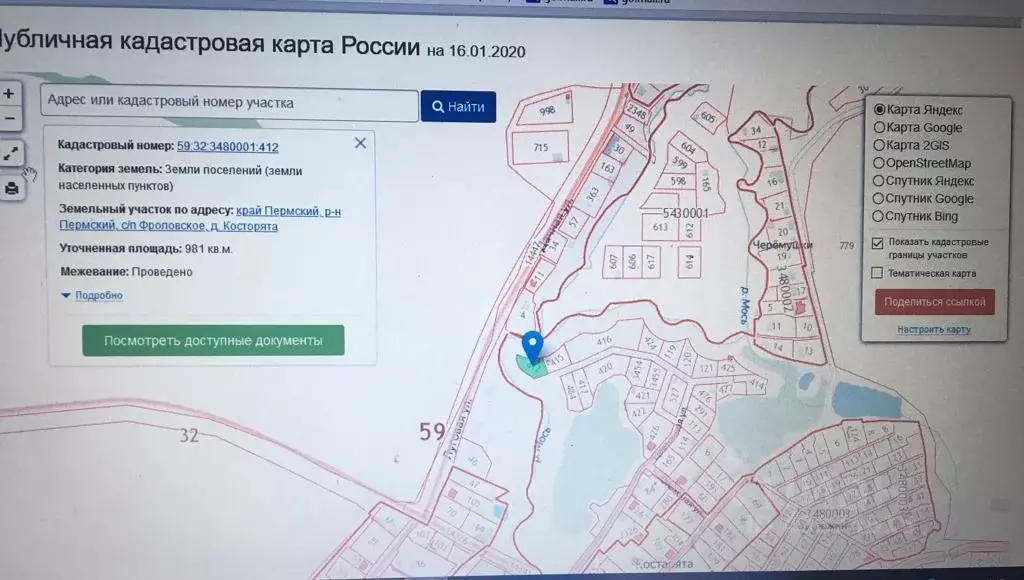
Task: Toggle cadastral parcel boundaries checkbox
Action: [x=877, y=243]
